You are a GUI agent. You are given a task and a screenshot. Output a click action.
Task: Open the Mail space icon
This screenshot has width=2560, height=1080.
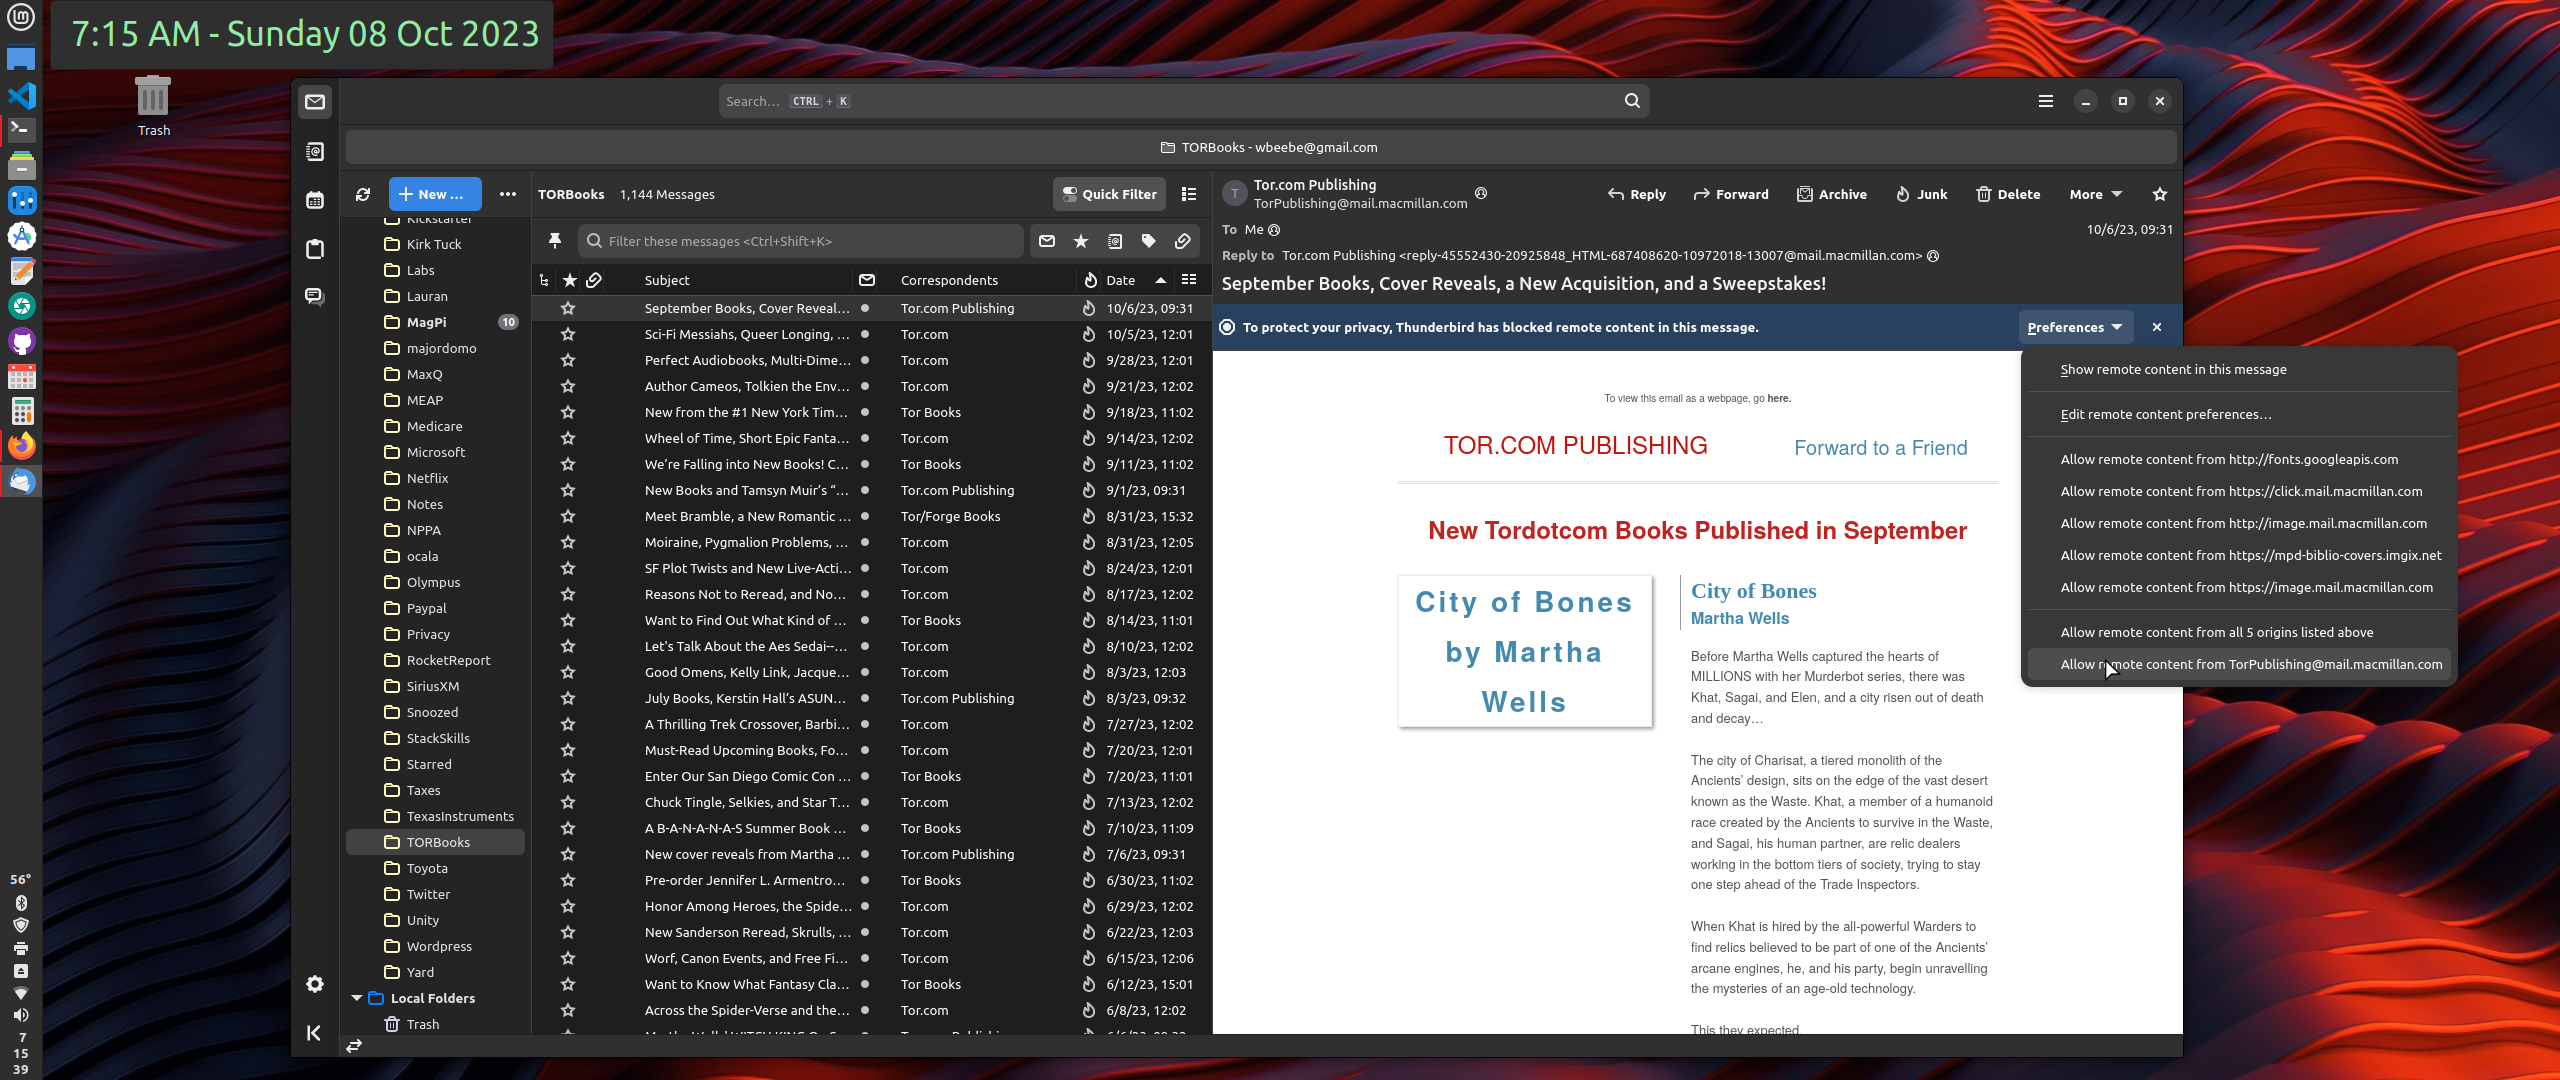(x=315, y=102)
